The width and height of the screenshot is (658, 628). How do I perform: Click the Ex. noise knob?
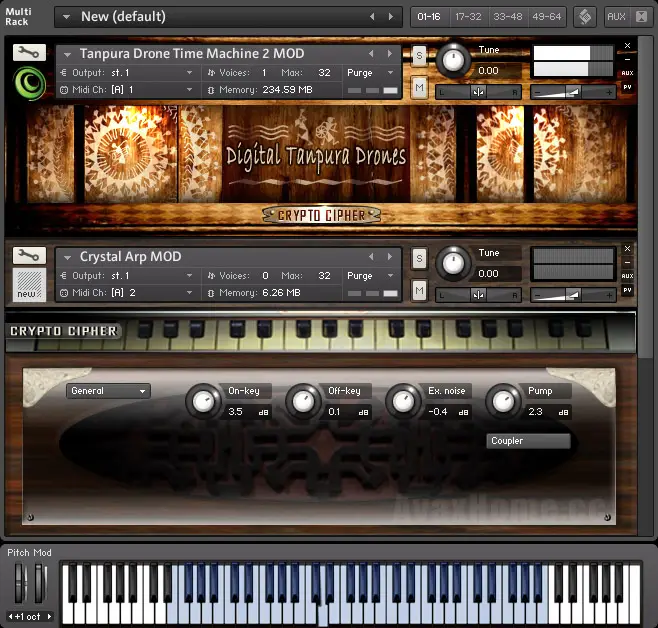pos(403,401)
